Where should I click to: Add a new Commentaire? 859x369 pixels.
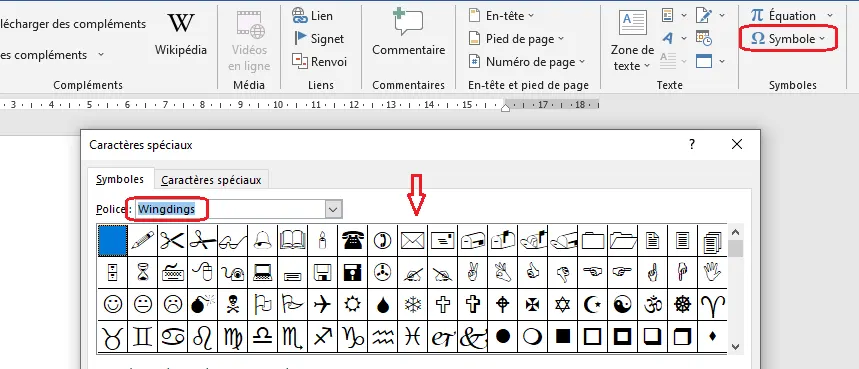point(409,33)
